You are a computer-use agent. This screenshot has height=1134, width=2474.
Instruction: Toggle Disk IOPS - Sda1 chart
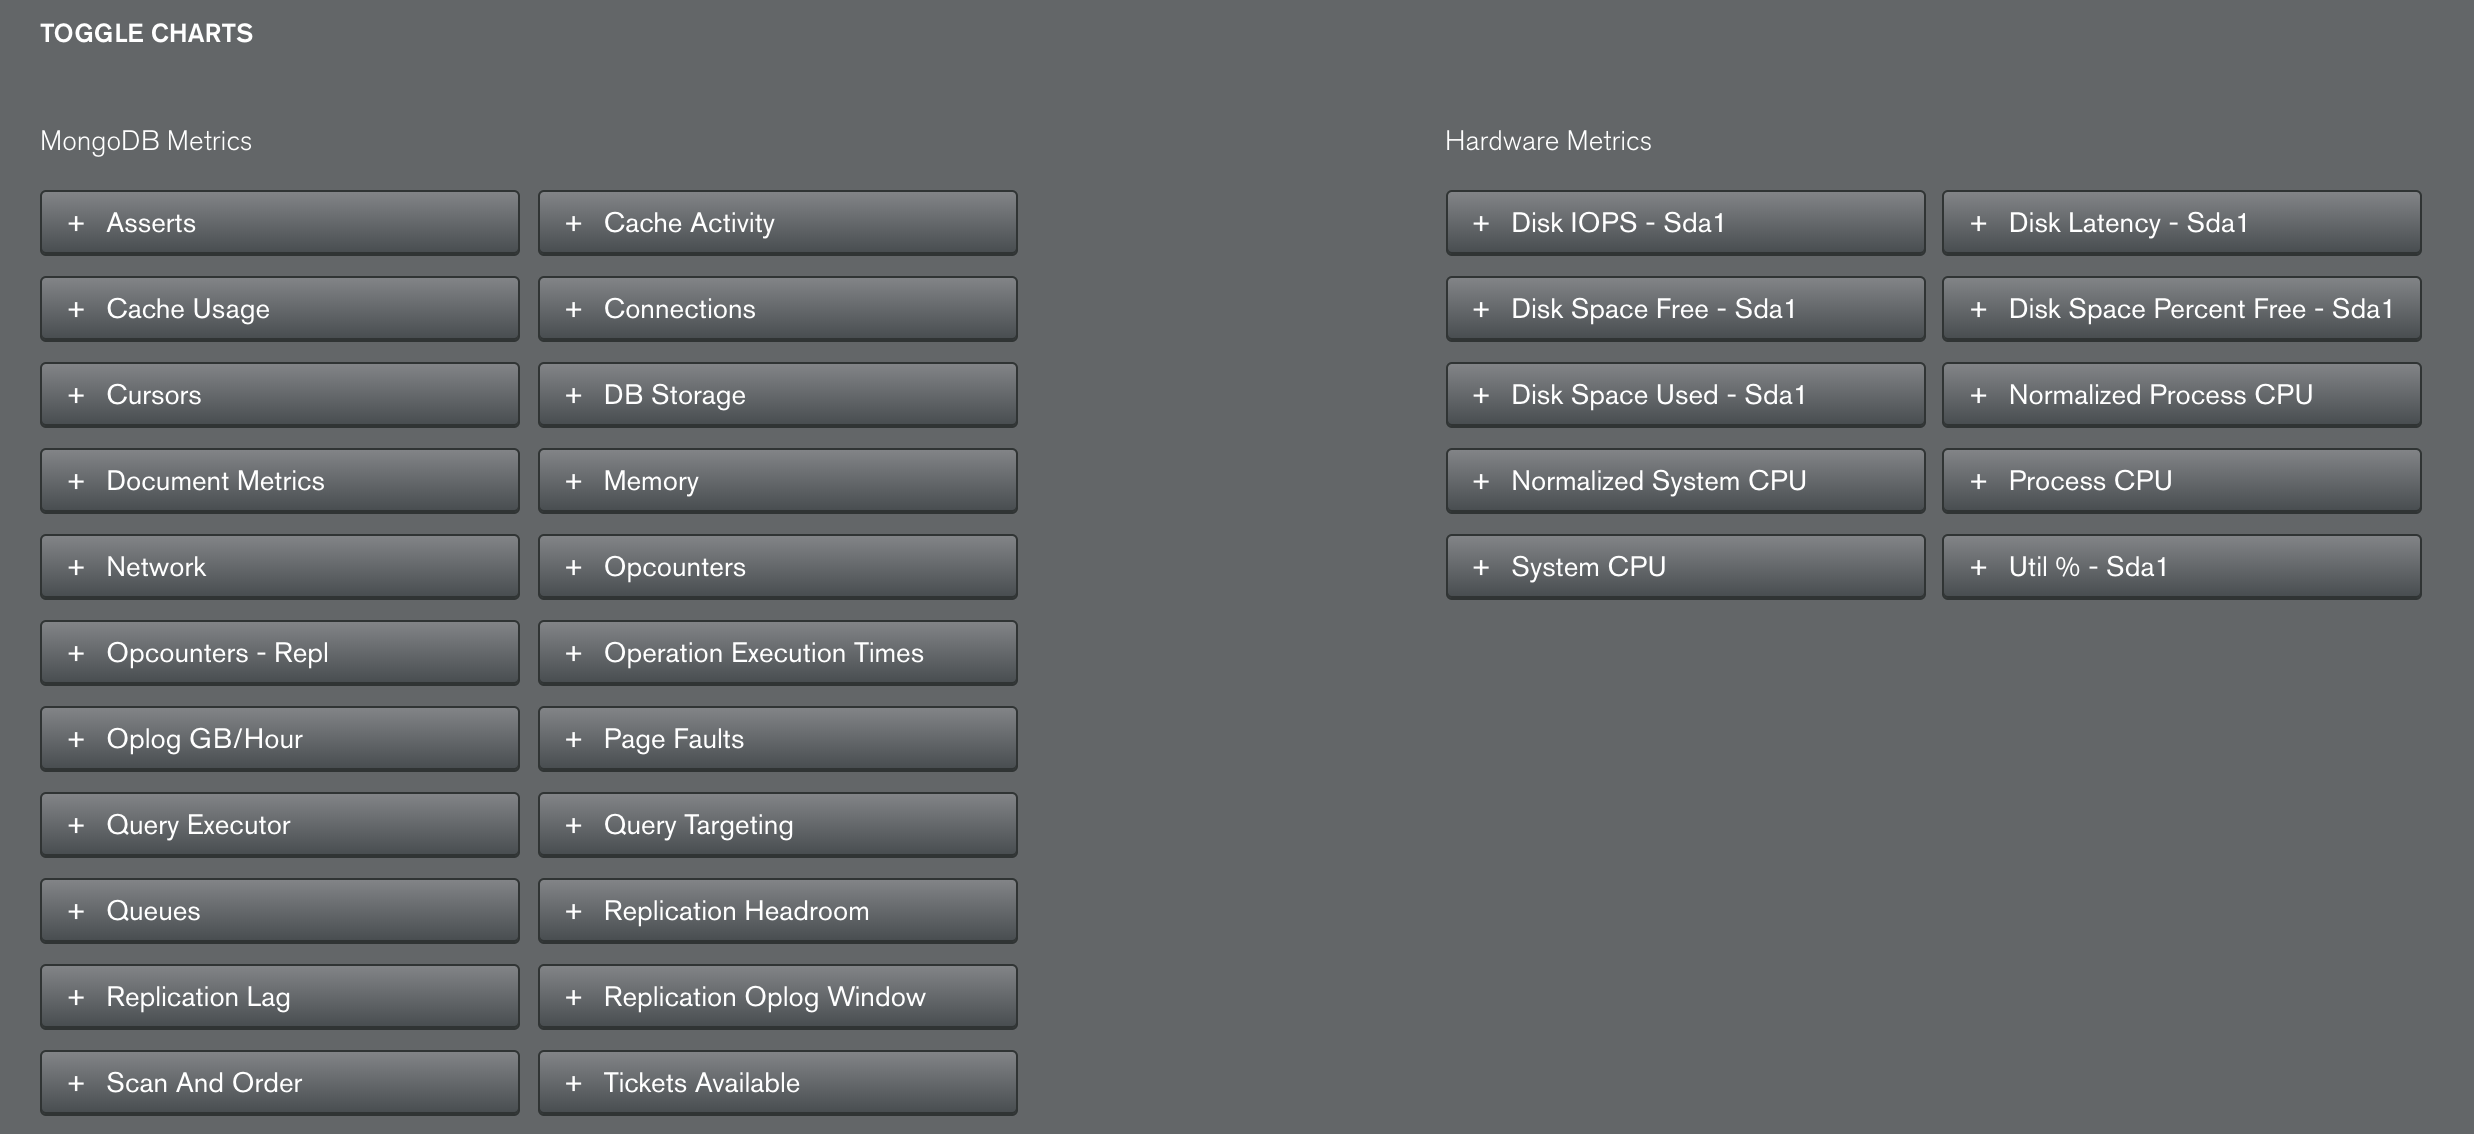click(1684, 222)
